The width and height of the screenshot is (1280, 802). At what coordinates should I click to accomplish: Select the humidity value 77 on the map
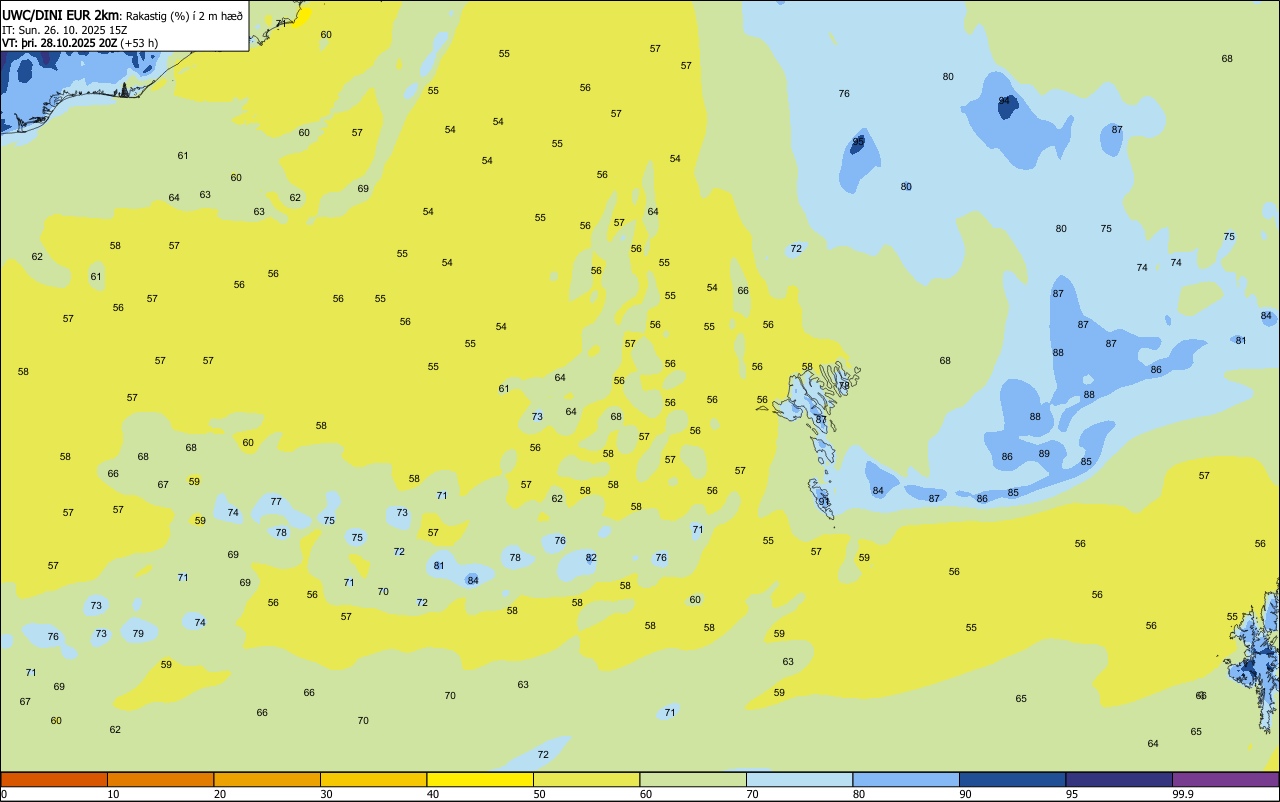276,501
